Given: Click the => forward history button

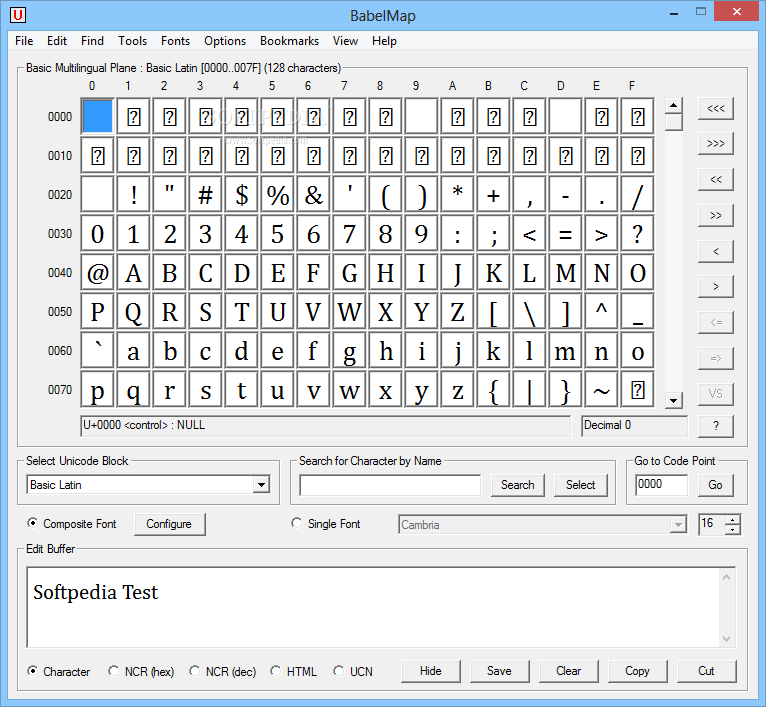Looking at the screenshot, I should click(716, 358).
